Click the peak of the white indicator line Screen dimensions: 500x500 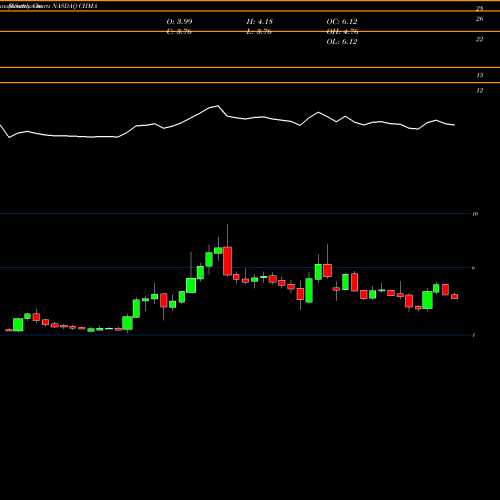pyautogui.click(x=218, y=106)
